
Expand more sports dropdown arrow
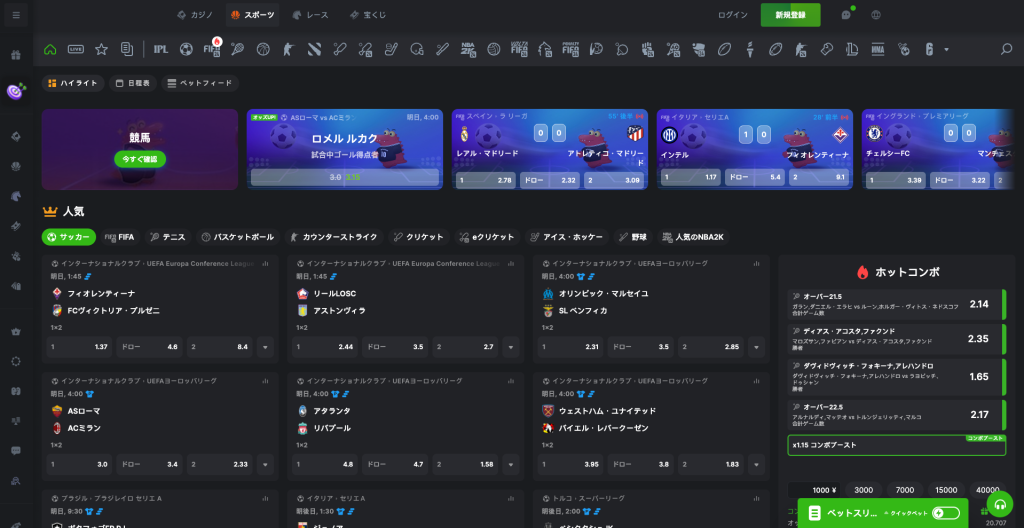[x=946, y=50]
